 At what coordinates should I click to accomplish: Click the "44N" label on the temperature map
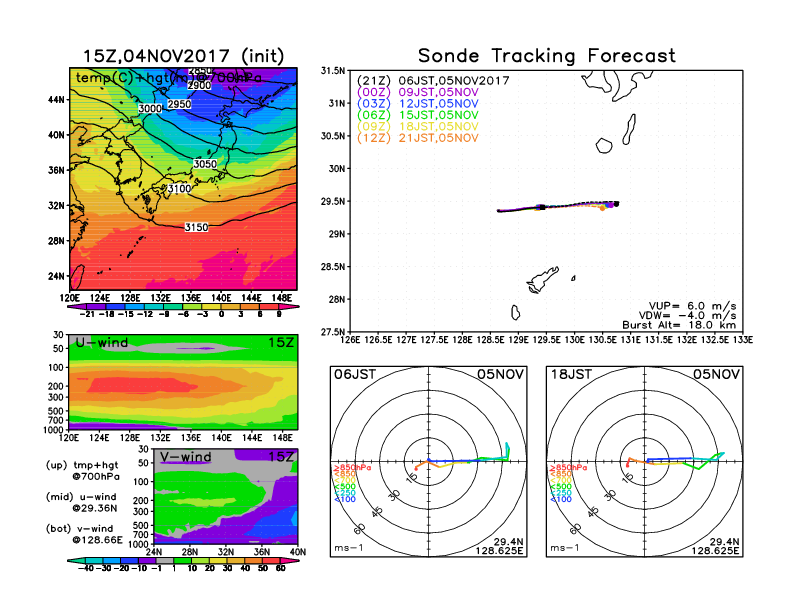[57, 99]
